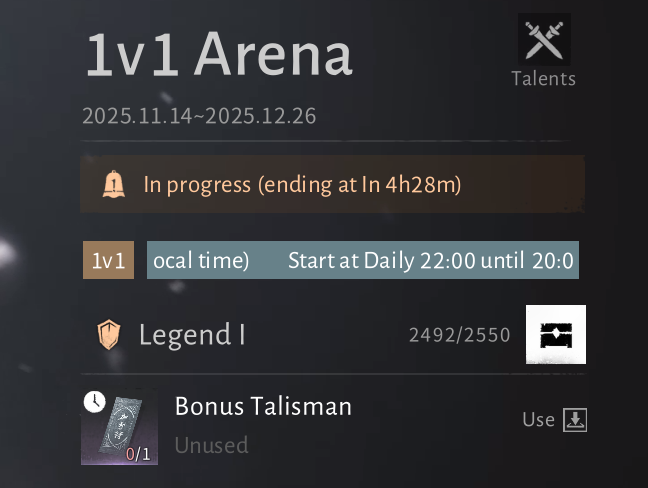Click the Legend I rank label
Screen dimensions: 648x488
pos(192,334)
